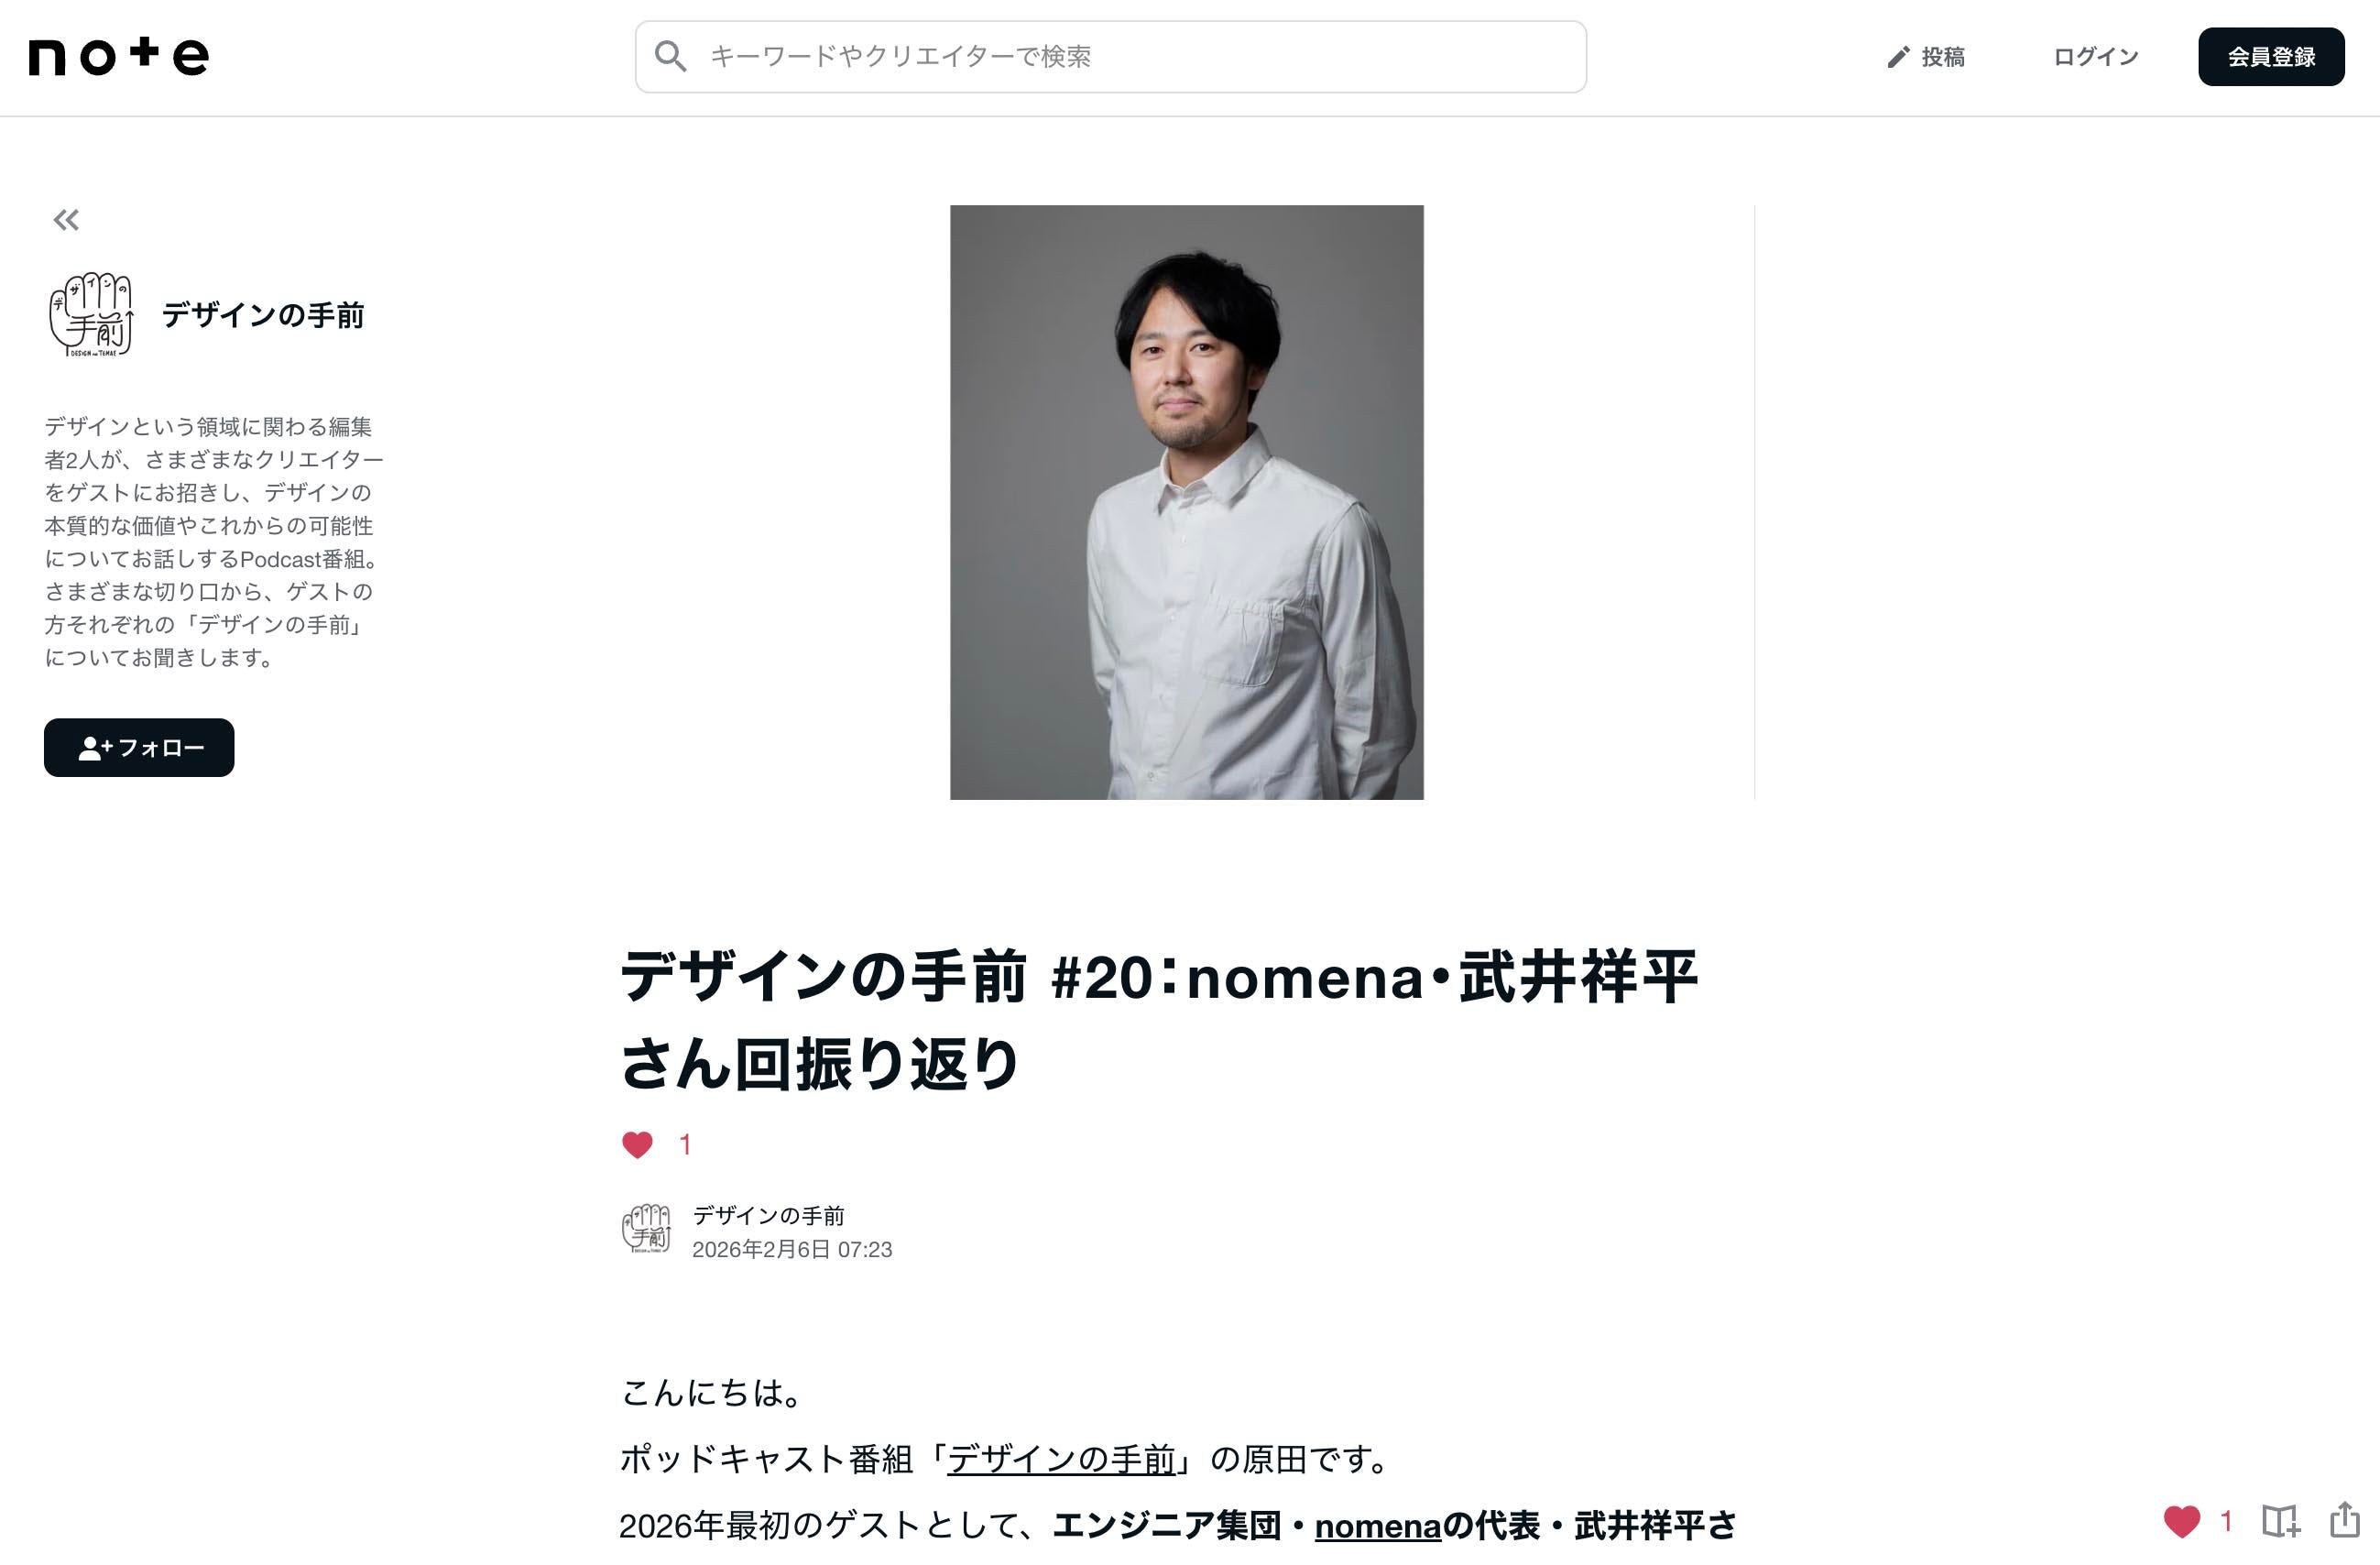The height and width of the screenshot is (1565, 2380).
Task: Open the デザインの手前 link in body text
Action: pos(1061,1459)
